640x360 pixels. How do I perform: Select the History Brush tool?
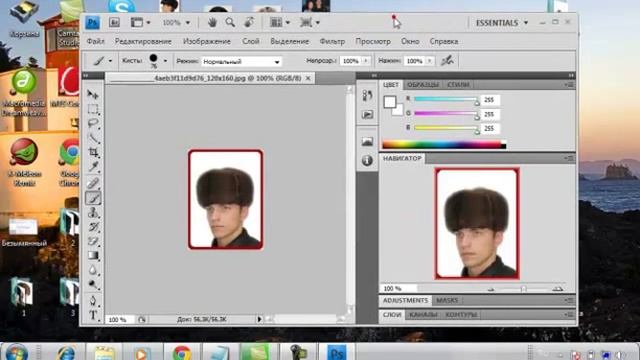tap(93, 227)
